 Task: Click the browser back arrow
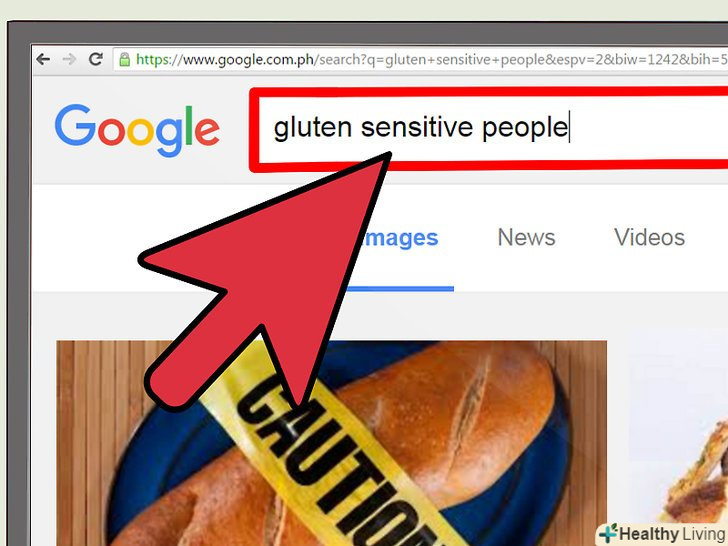(43, 59)
